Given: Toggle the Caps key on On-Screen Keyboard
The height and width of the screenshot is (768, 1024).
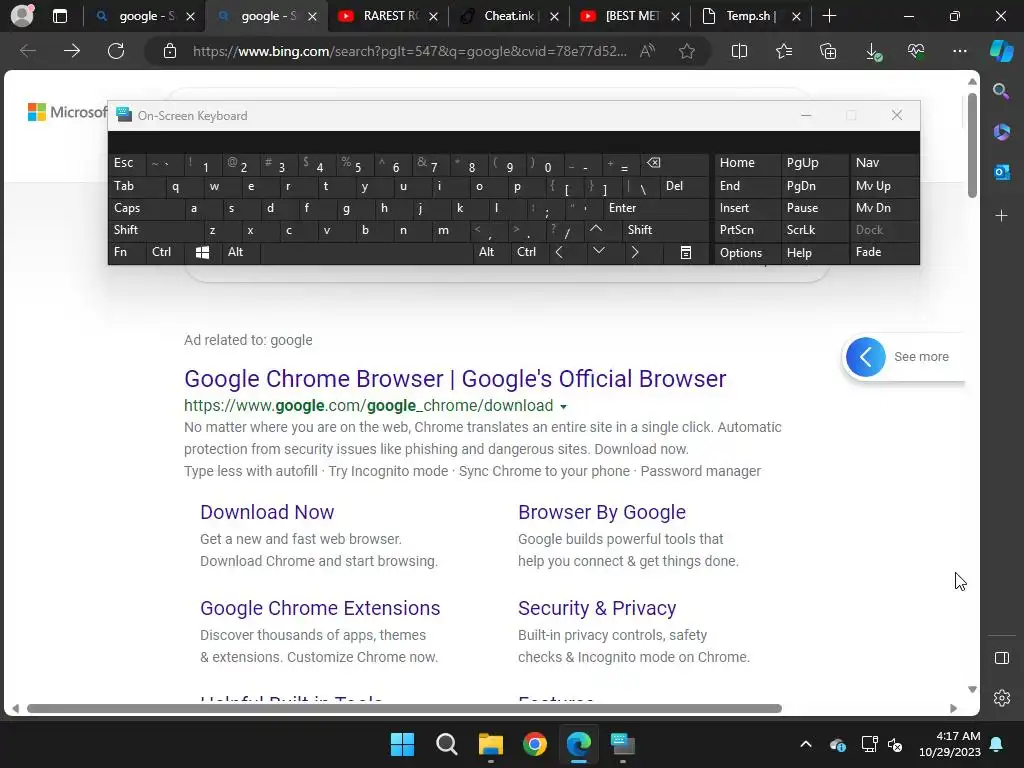Looking at the screenshot, I should (145, 208).
